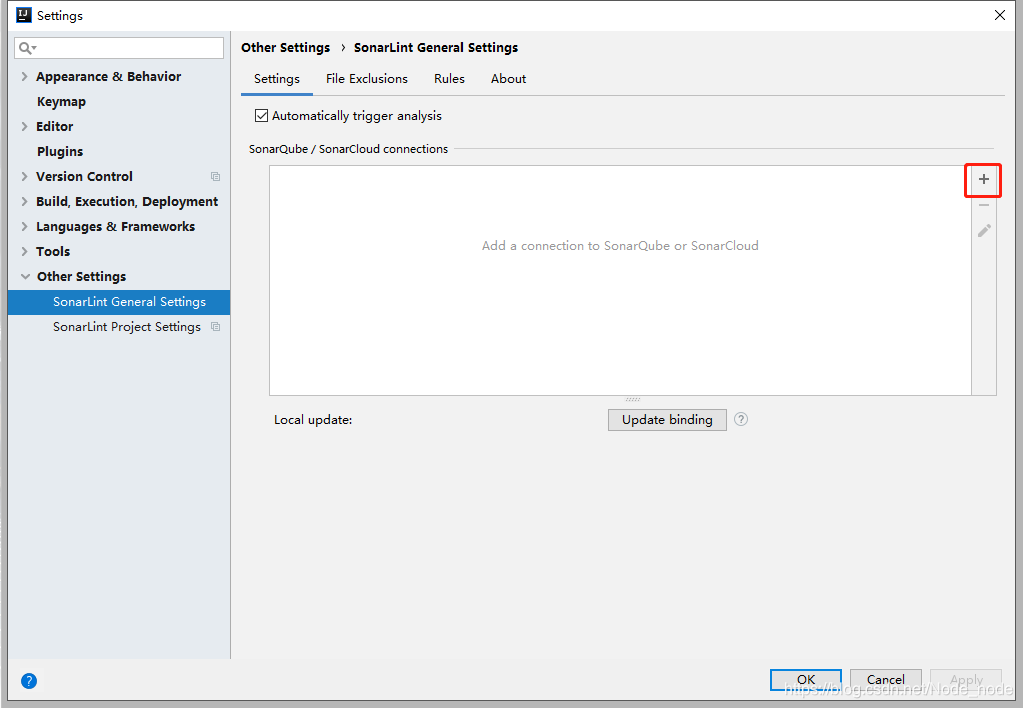Select SonarLint General Settings item

[x=119, y=302]
